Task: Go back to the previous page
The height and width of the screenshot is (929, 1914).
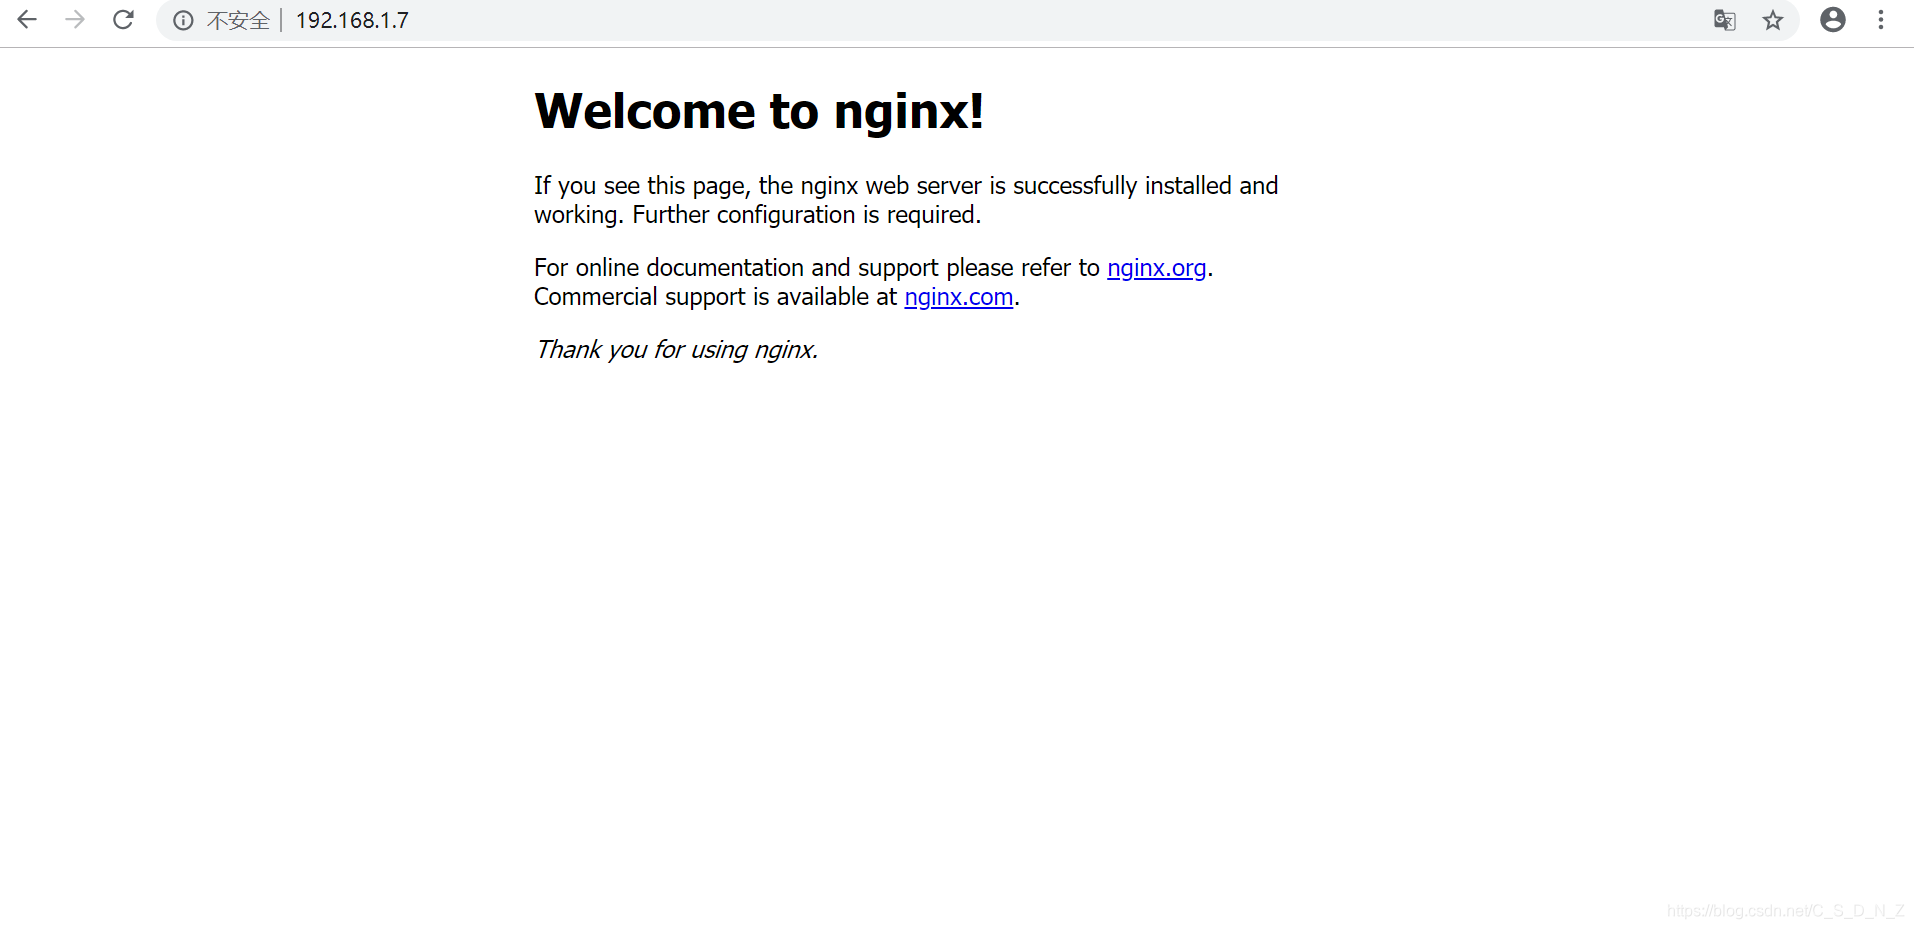Action: pyautogui.click(x=27, y=20)
